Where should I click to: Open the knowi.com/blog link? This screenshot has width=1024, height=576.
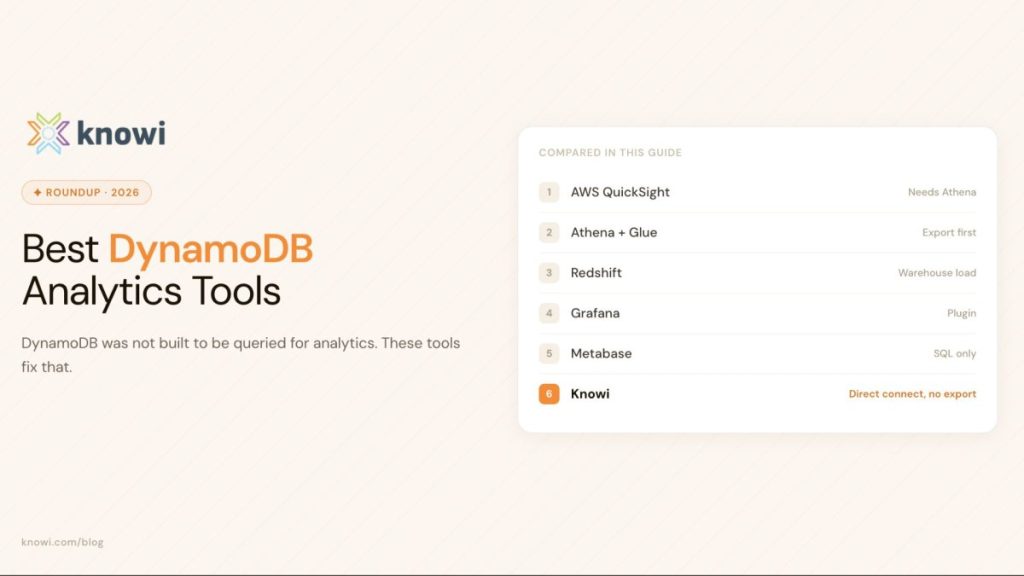coord(62,542)
